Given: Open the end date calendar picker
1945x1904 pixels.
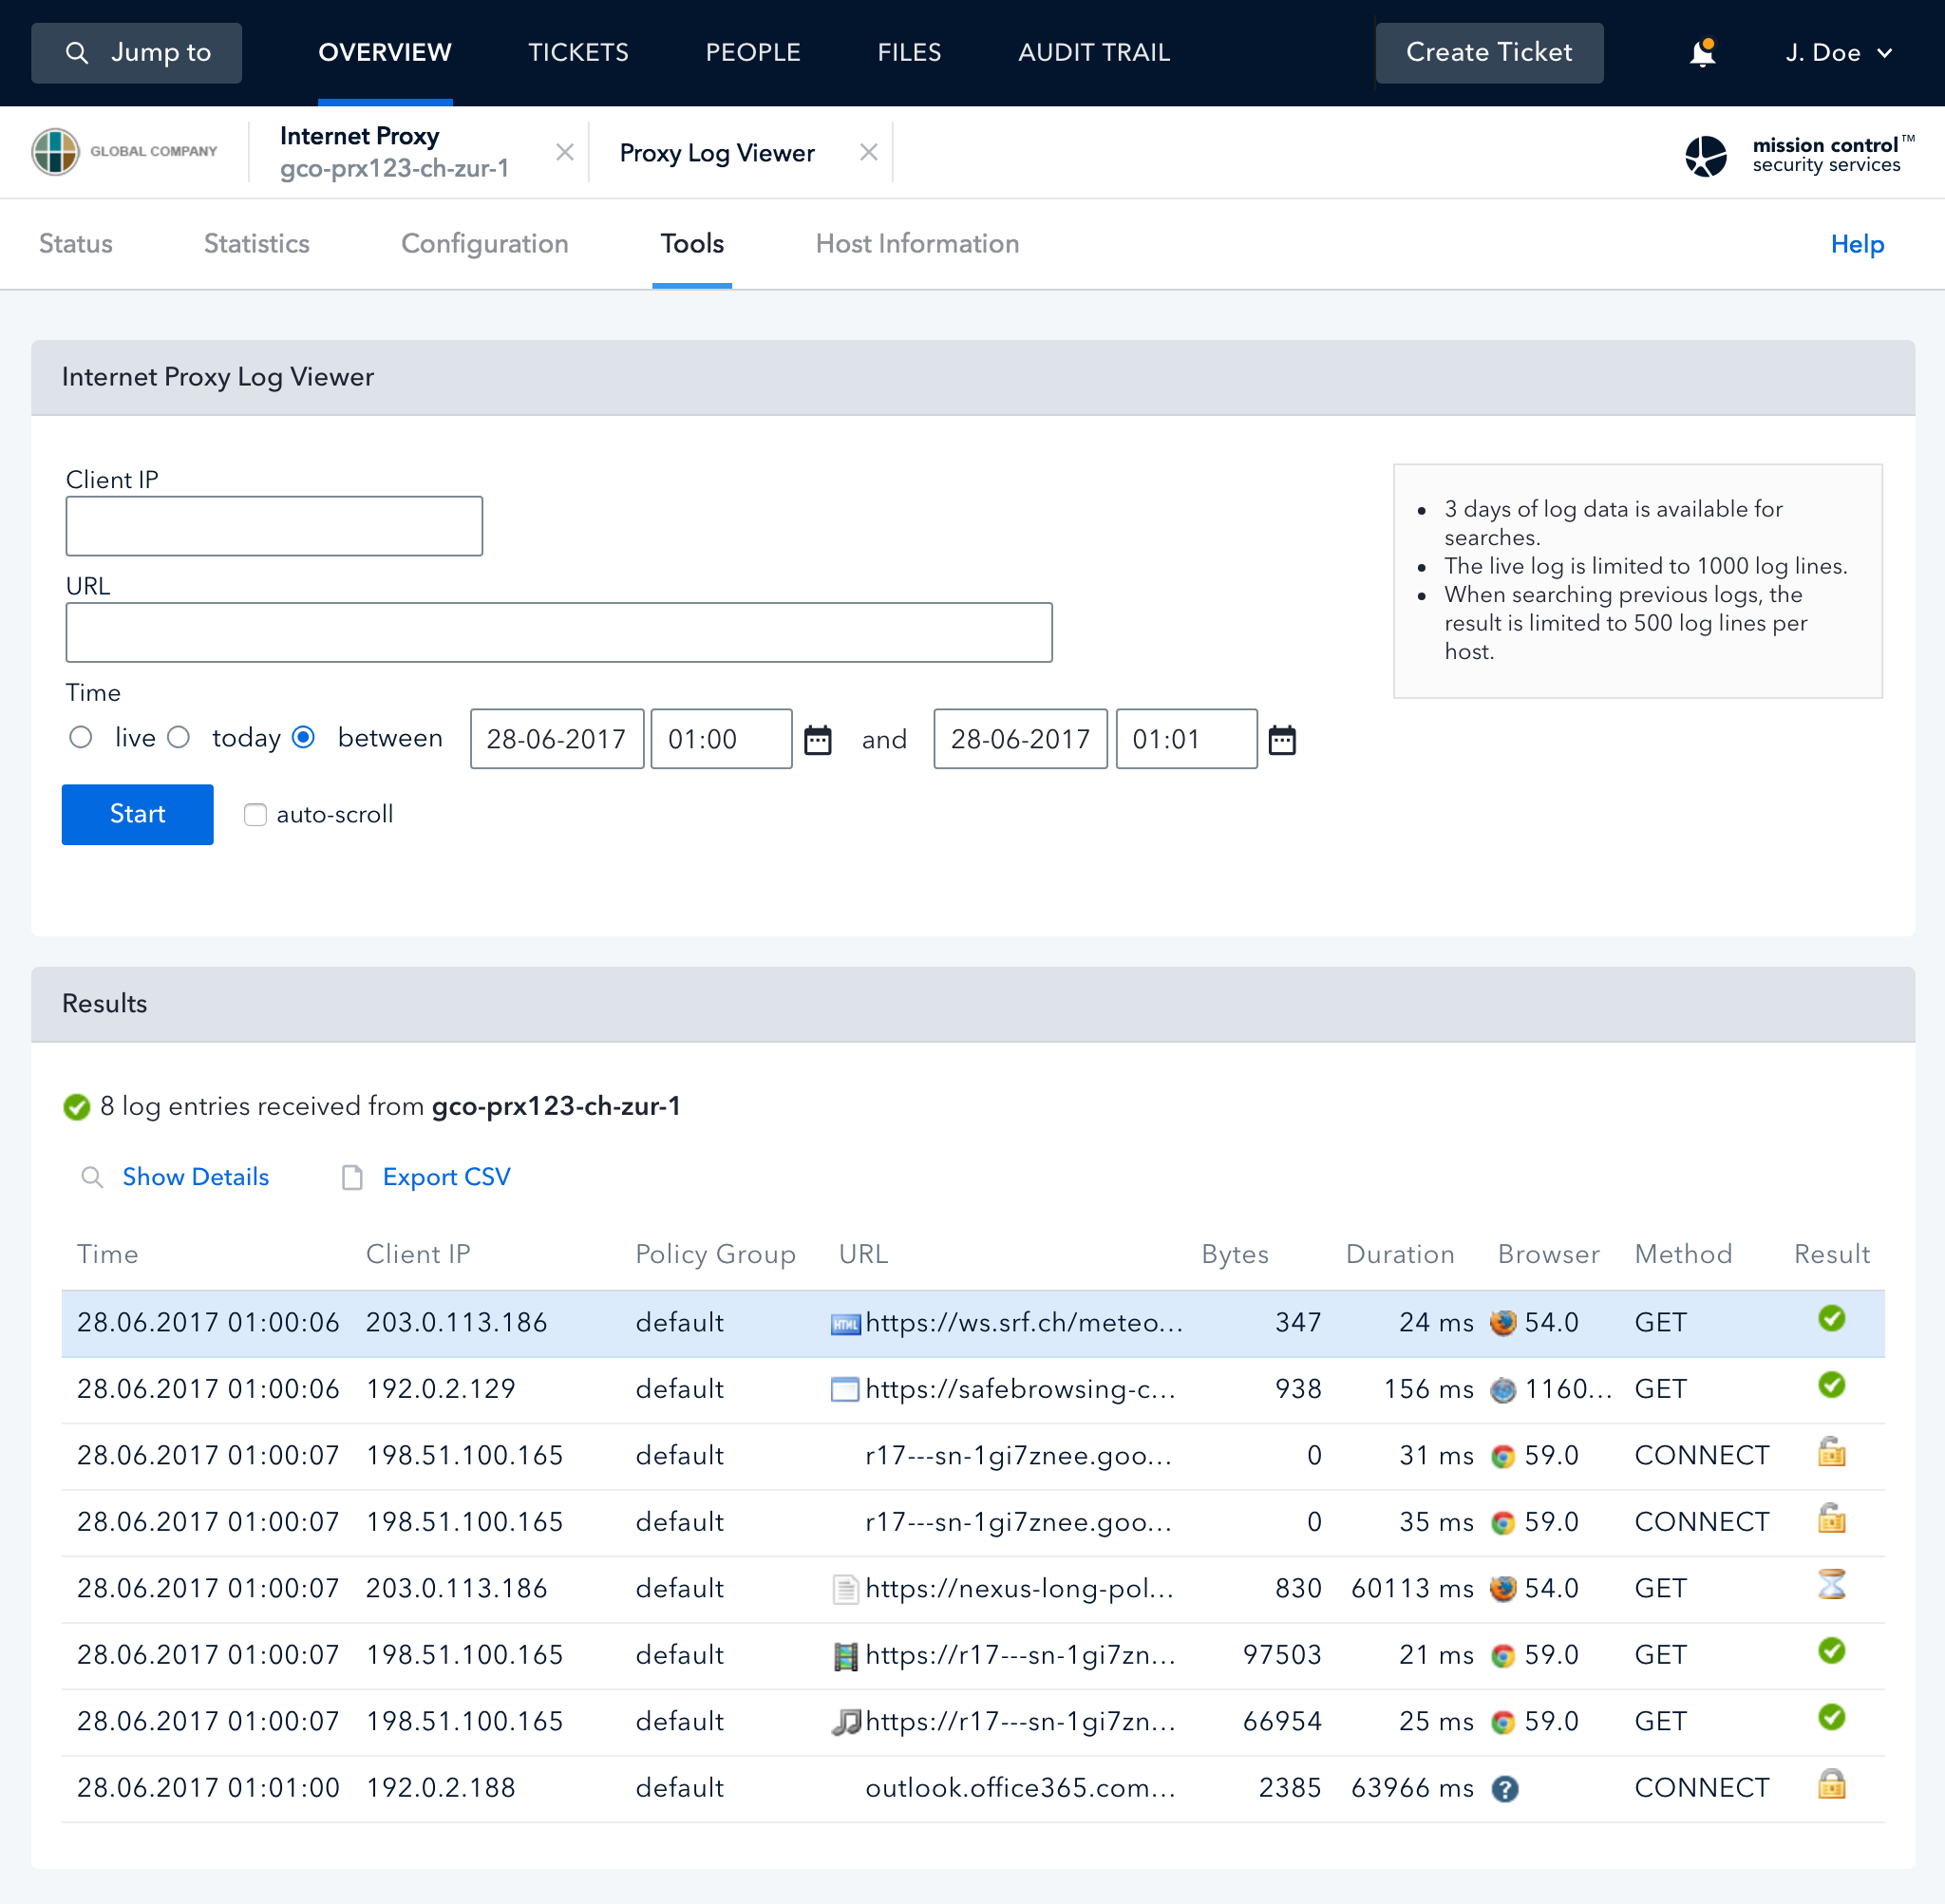Looking at the screenshot, I should click(x=1282, y=740).
